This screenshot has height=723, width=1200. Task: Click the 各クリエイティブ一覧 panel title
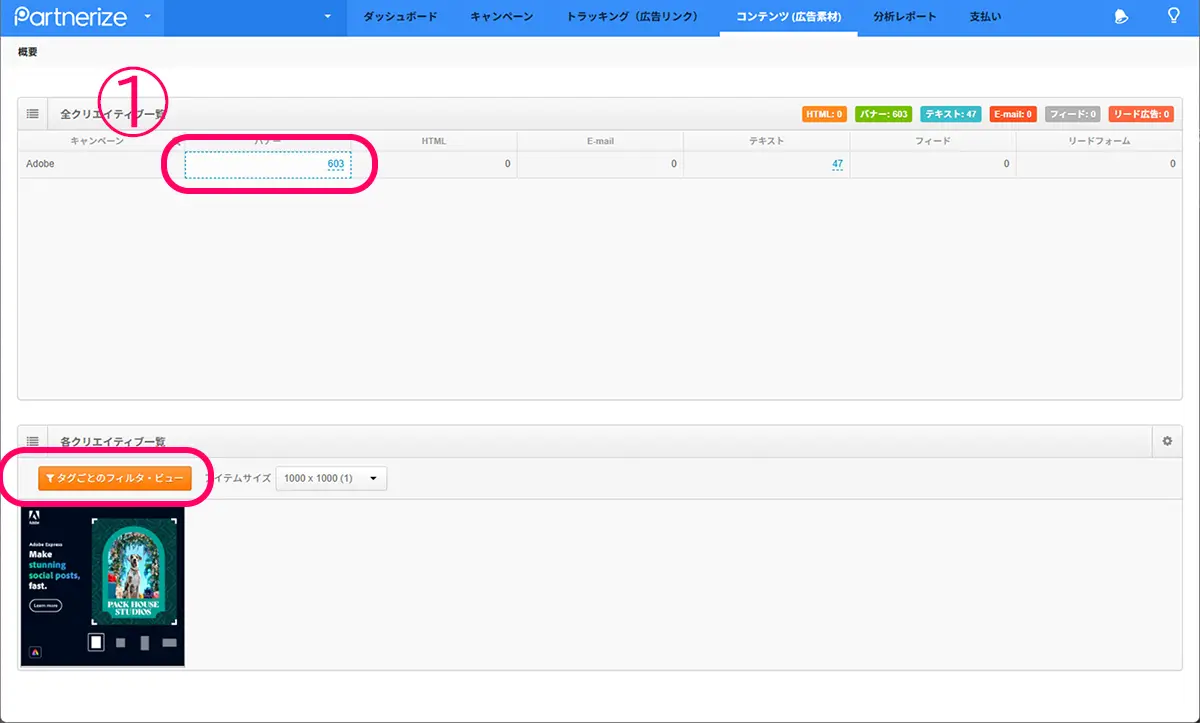[x=113, y=441]
